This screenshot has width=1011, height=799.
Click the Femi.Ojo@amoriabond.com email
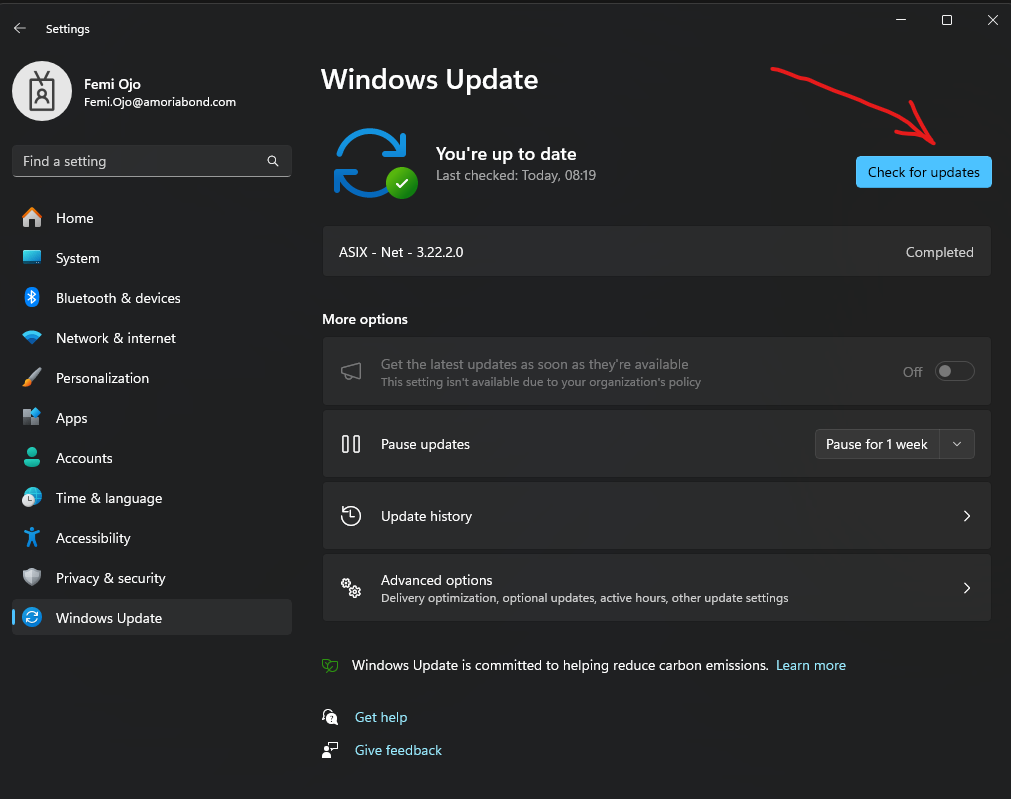click(160, 102)
